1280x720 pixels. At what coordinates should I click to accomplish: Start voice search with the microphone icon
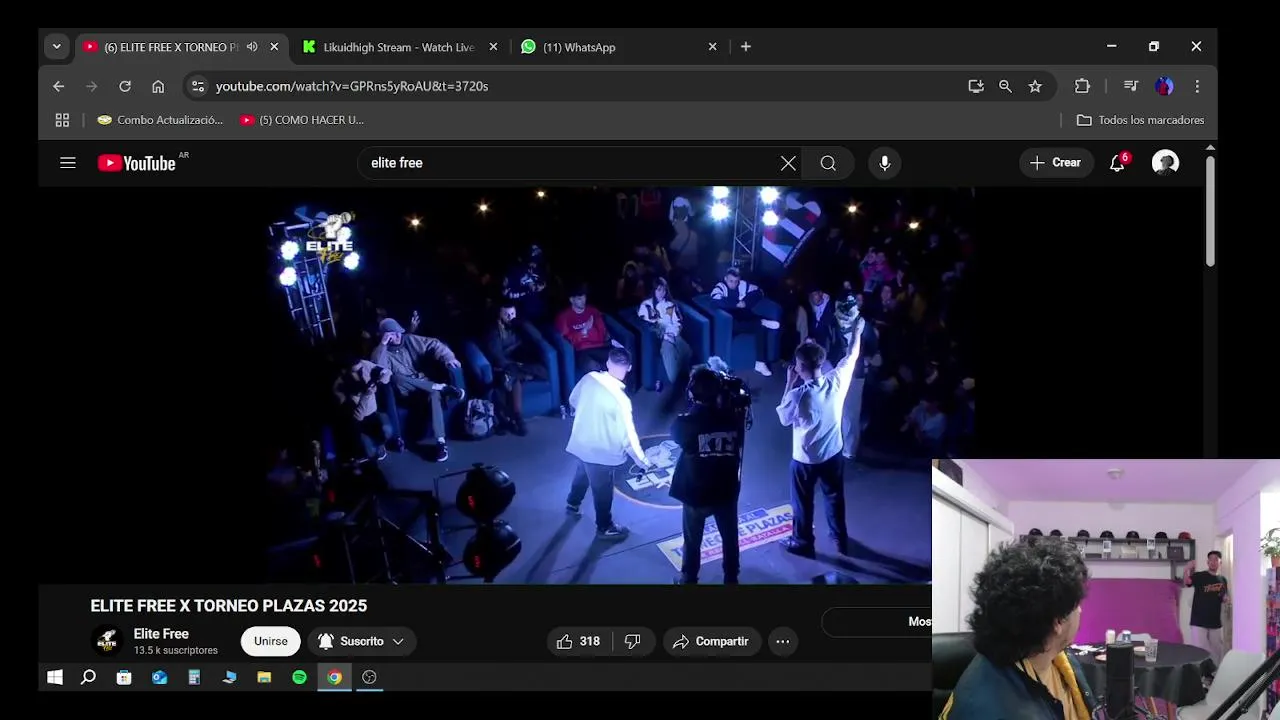tap(885, 163)
